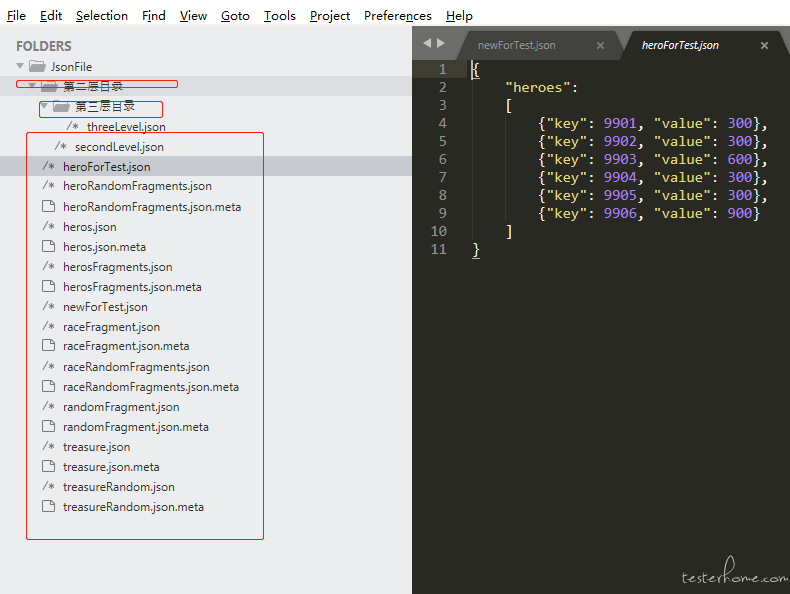Click code icon beside newForTest.json
The width and height of the screenshot is (790, 594).
pyautogui.click(x=48, y=306)
